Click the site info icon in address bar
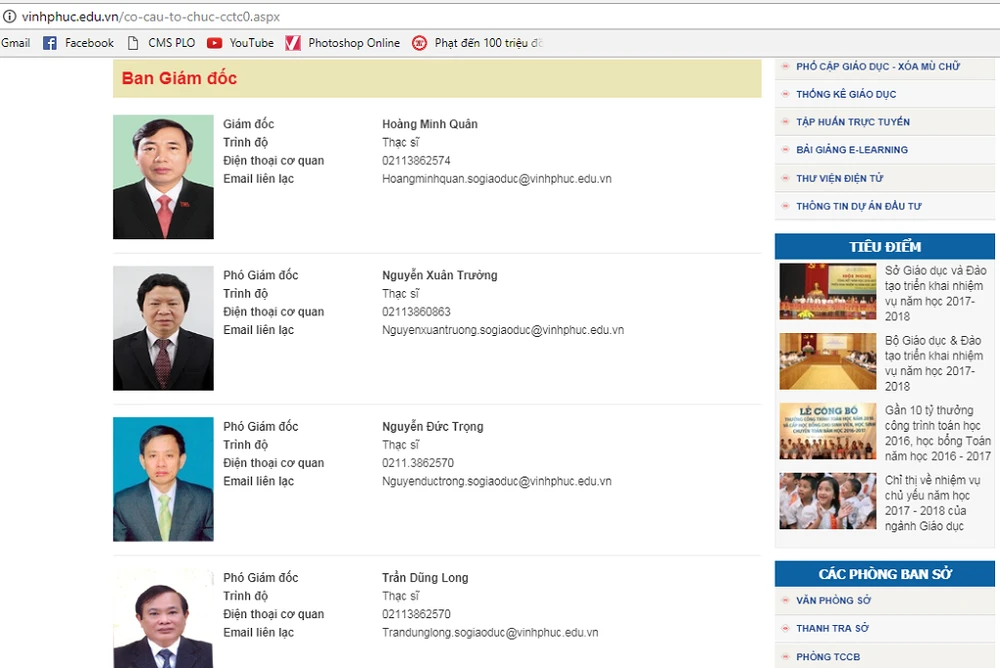This screenshot has width=1000, height=668. (x=10, y=16)
